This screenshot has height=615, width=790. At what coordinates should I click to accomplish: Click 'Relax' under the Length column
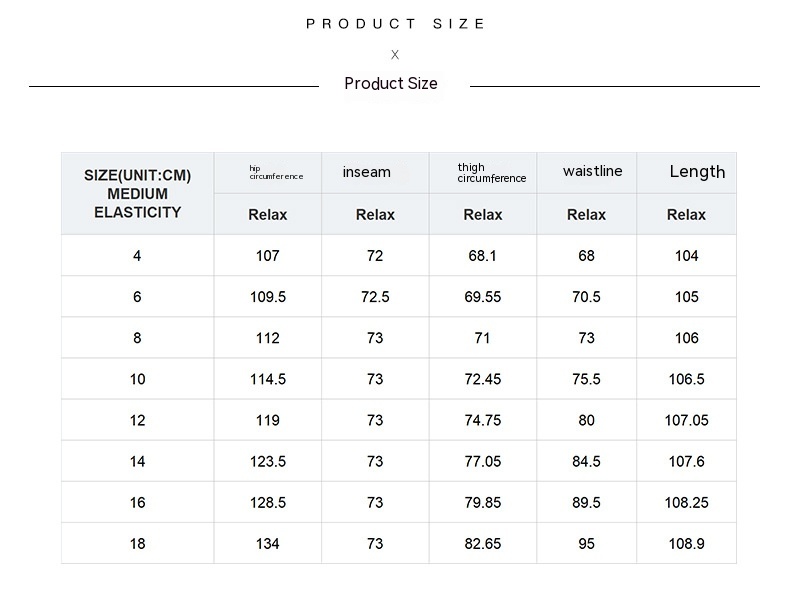pos(686,215)
